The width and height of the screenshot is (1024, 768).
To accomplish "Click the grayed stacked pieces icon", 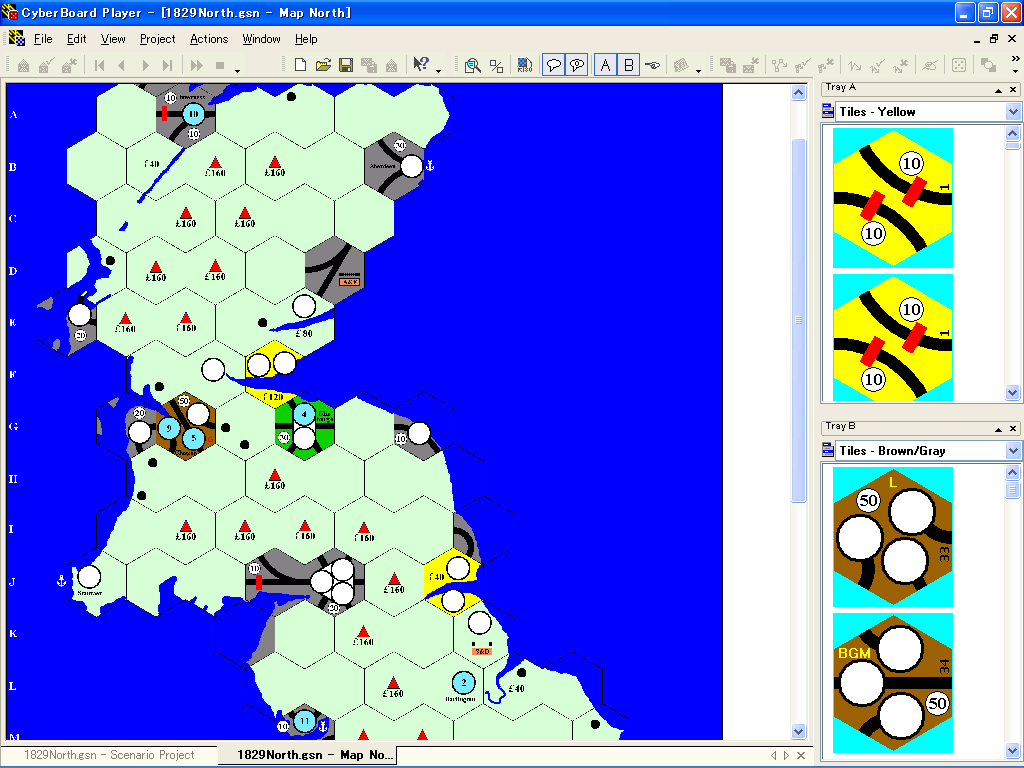I will 988,65.
